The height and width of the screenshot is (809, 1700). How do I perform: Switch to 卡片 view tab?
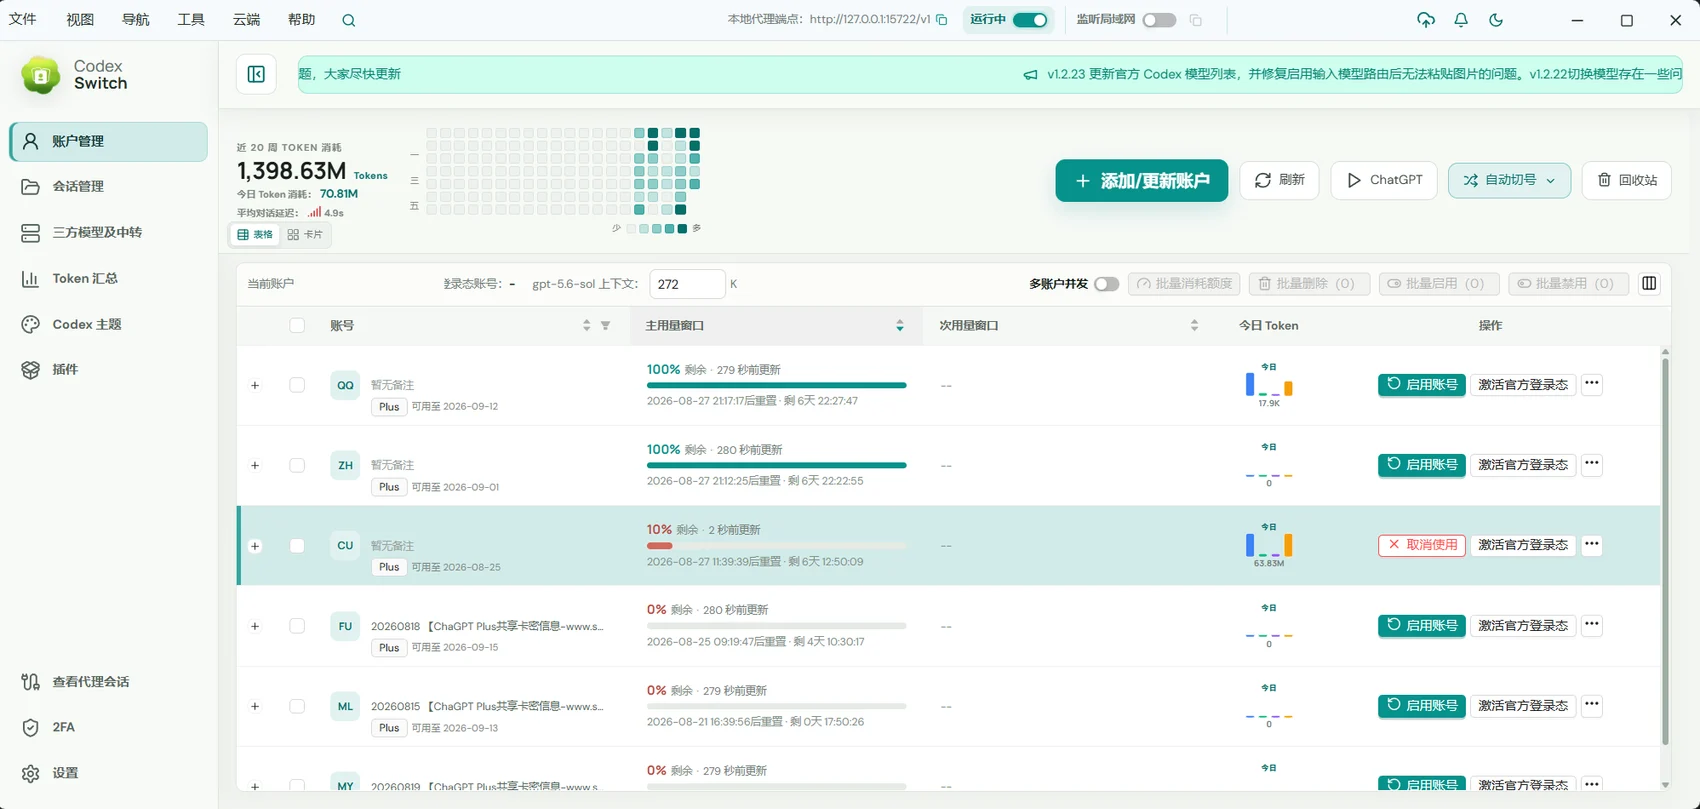pos(305,235)
